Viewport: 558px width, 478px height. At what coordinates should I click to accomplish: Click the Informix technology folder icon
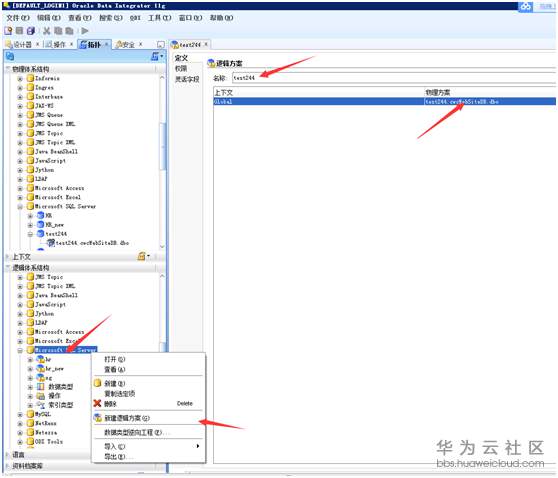tap(31, 78)
